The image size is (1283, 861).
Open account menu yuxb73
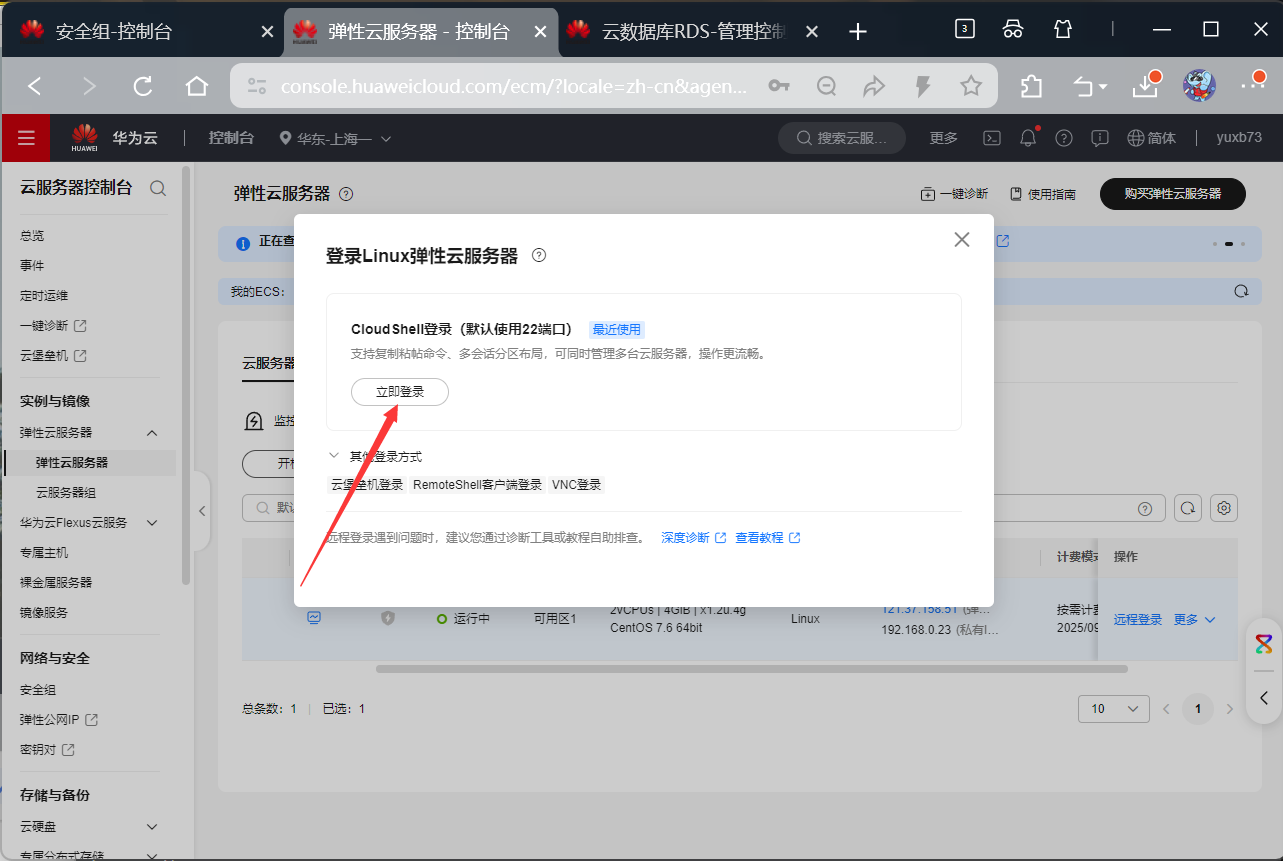click(1239, 138)
